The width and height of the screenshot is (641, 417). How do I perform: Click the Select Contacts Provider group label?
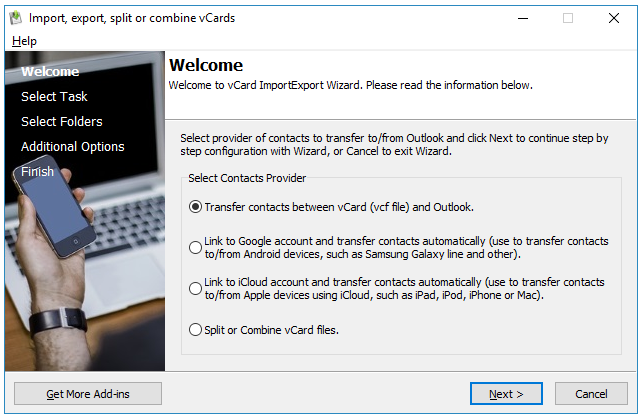[247, 178]
